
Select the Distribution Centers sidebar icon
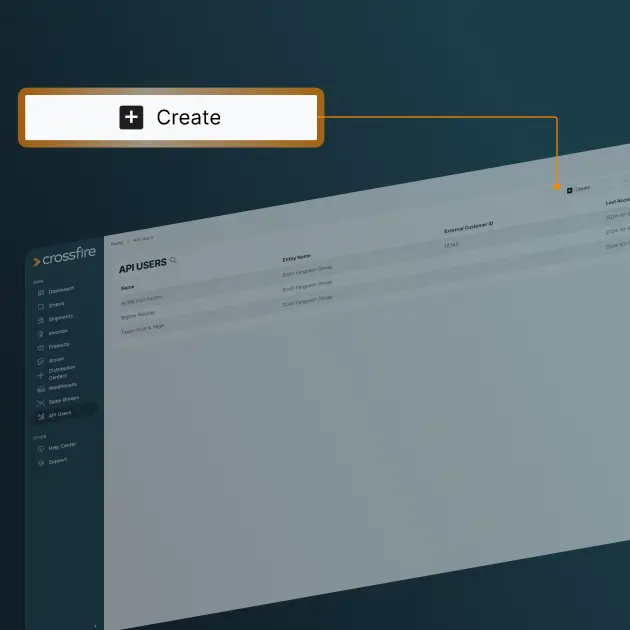coord(40,373)
